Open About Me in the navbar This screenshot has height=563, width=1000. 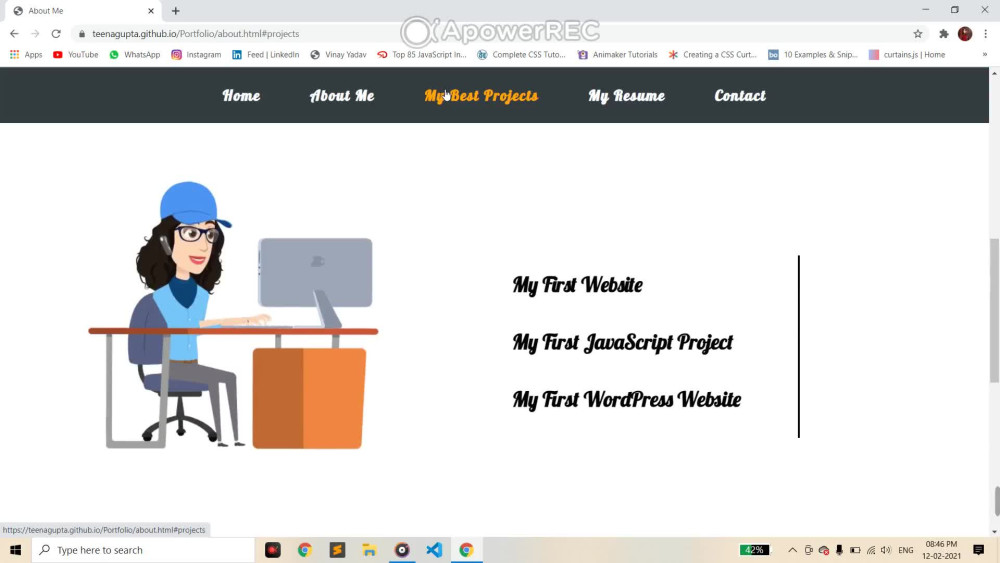(342, 96)
